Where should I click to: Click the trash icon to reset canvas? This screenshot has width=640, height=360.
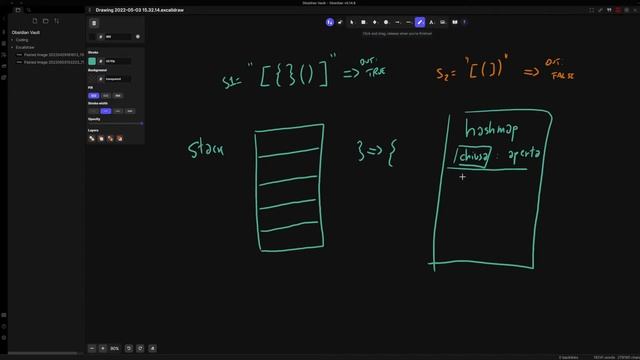94,23
